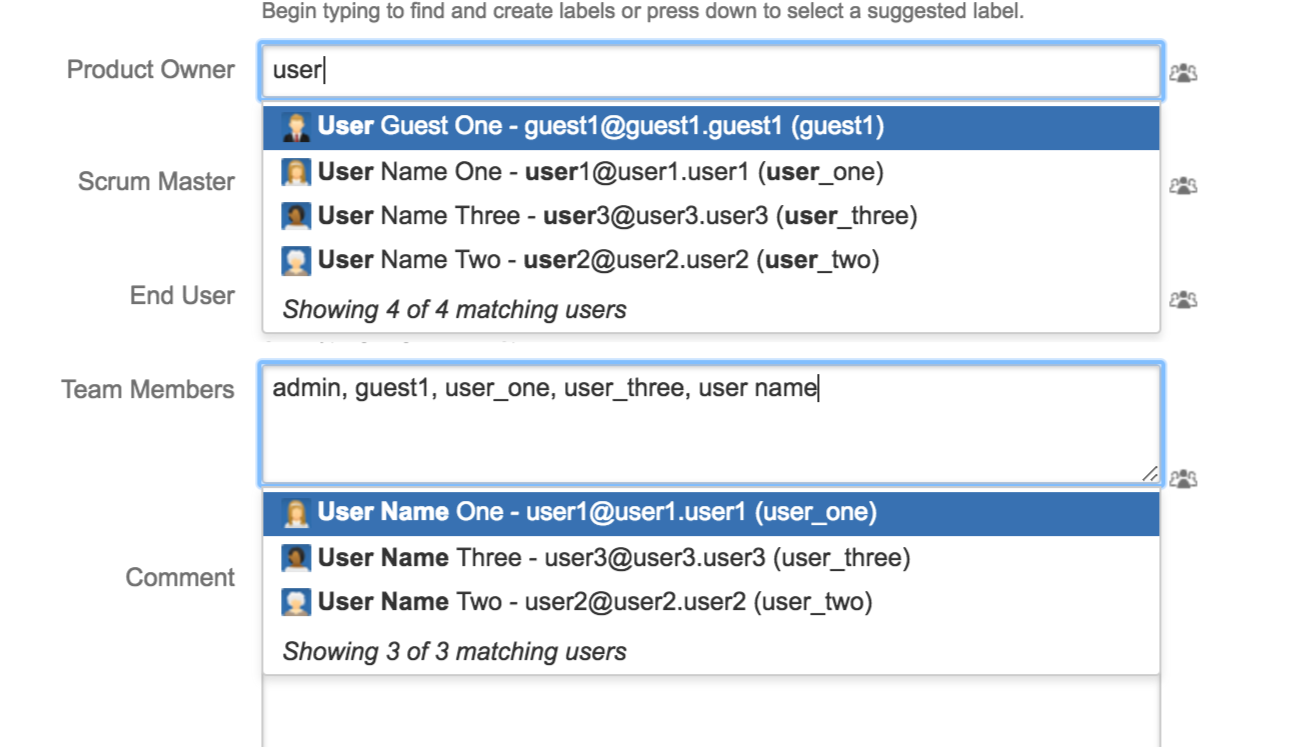Open user picker icon beside Team Members field
Viewport: 1312px width, 747px height.
tap(1183, 479)
